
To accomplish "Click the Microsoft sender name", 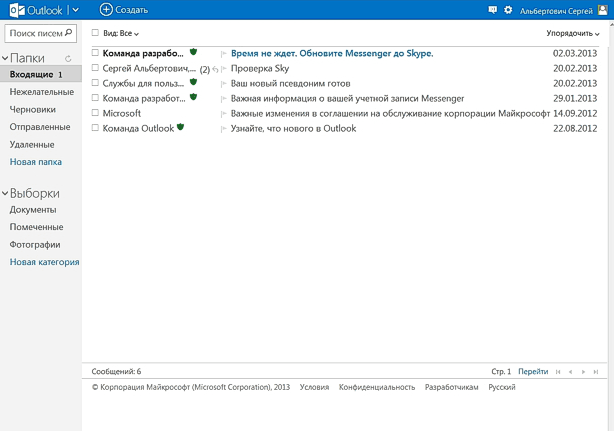I will click(122, 114).
